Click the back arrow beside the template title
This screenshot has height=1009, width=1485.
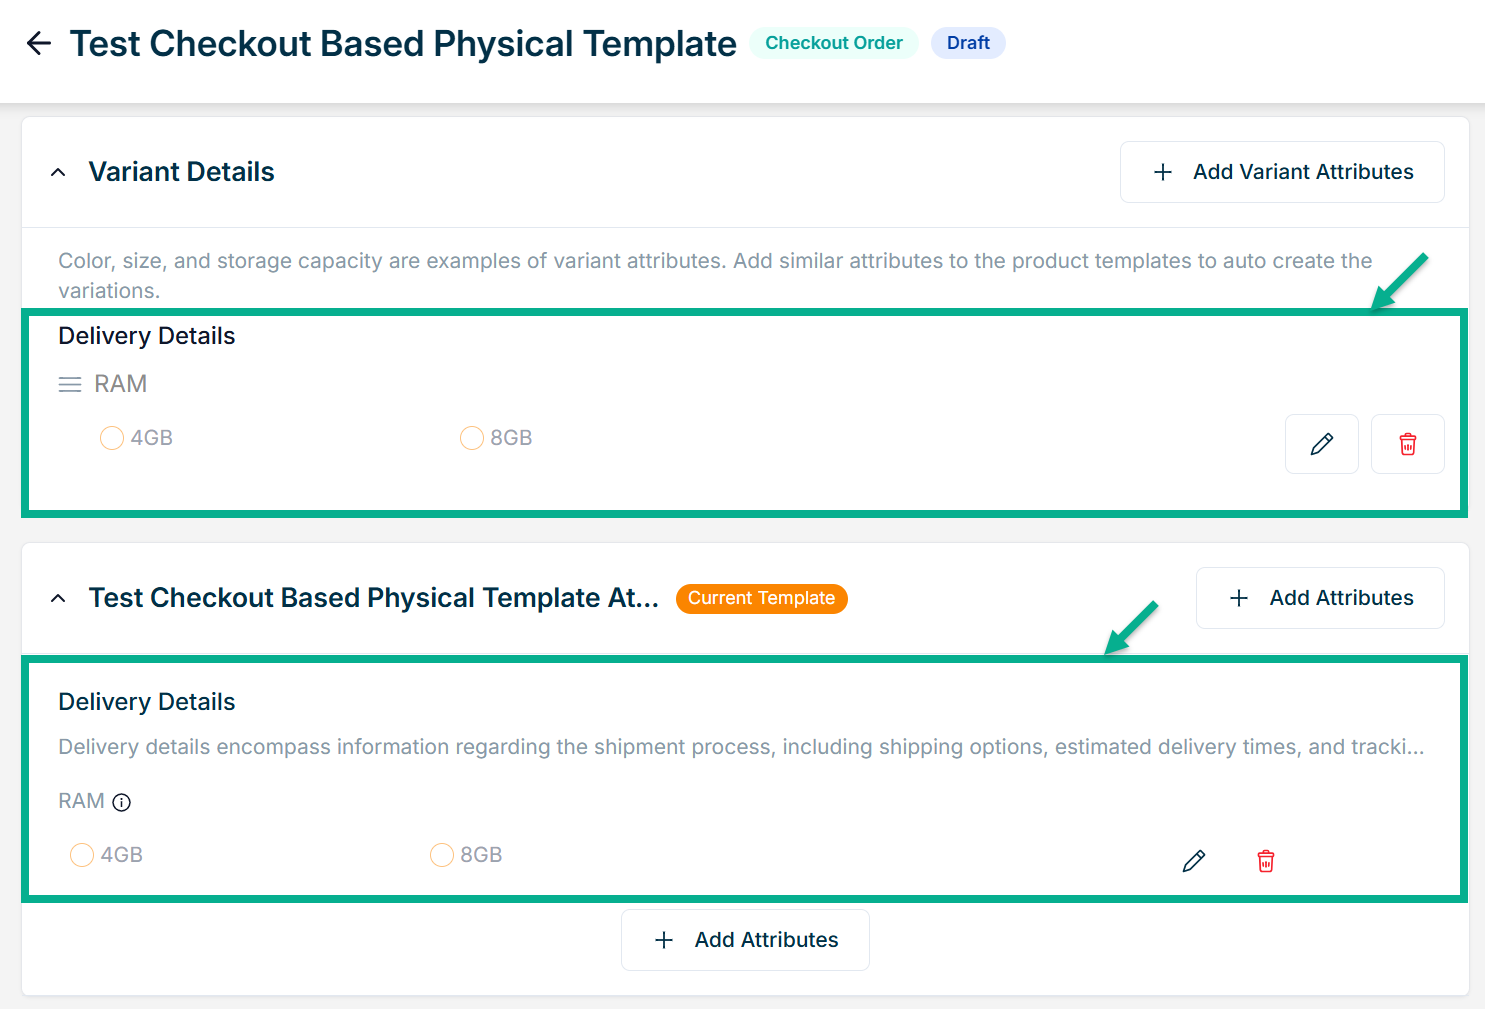39,43
